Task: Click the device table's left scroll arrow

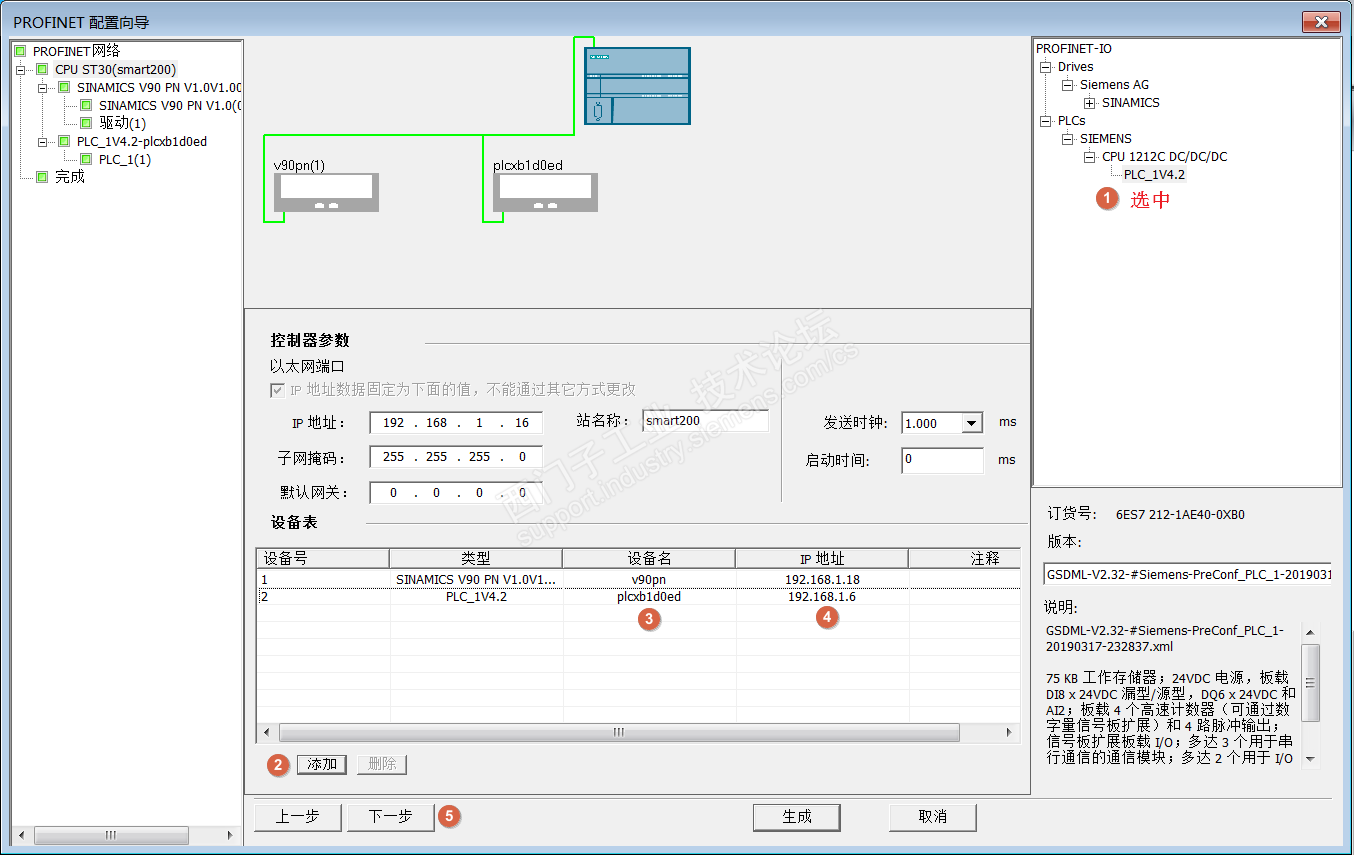Action: pos(265,733)
